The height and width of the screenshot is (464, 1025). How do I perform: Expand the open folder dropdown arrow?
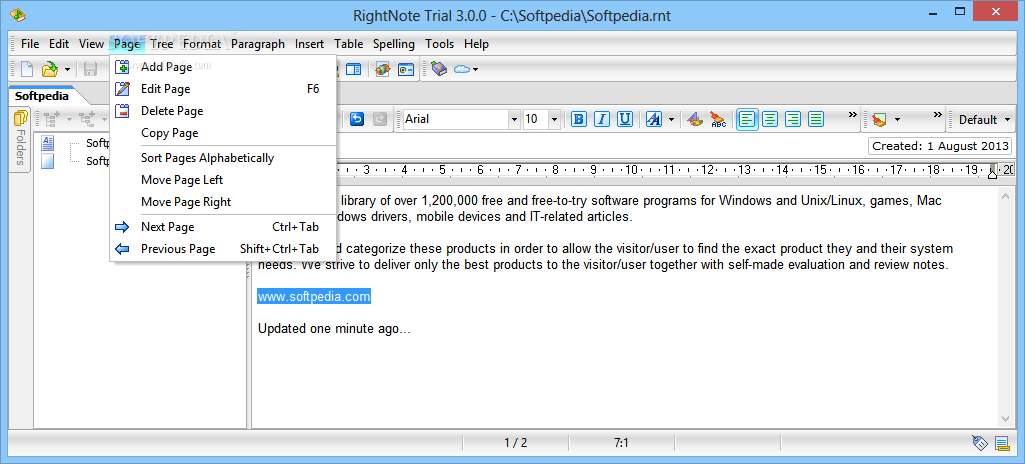pos(67,69)
